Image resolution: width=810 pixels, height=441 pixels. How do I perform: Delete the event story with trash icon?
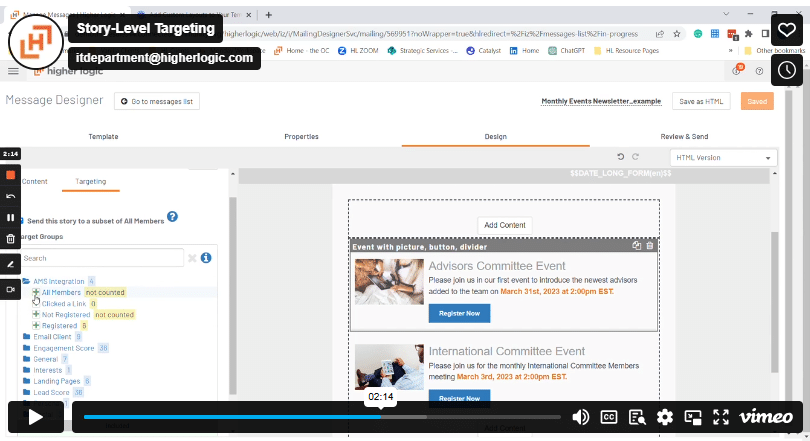650,245
